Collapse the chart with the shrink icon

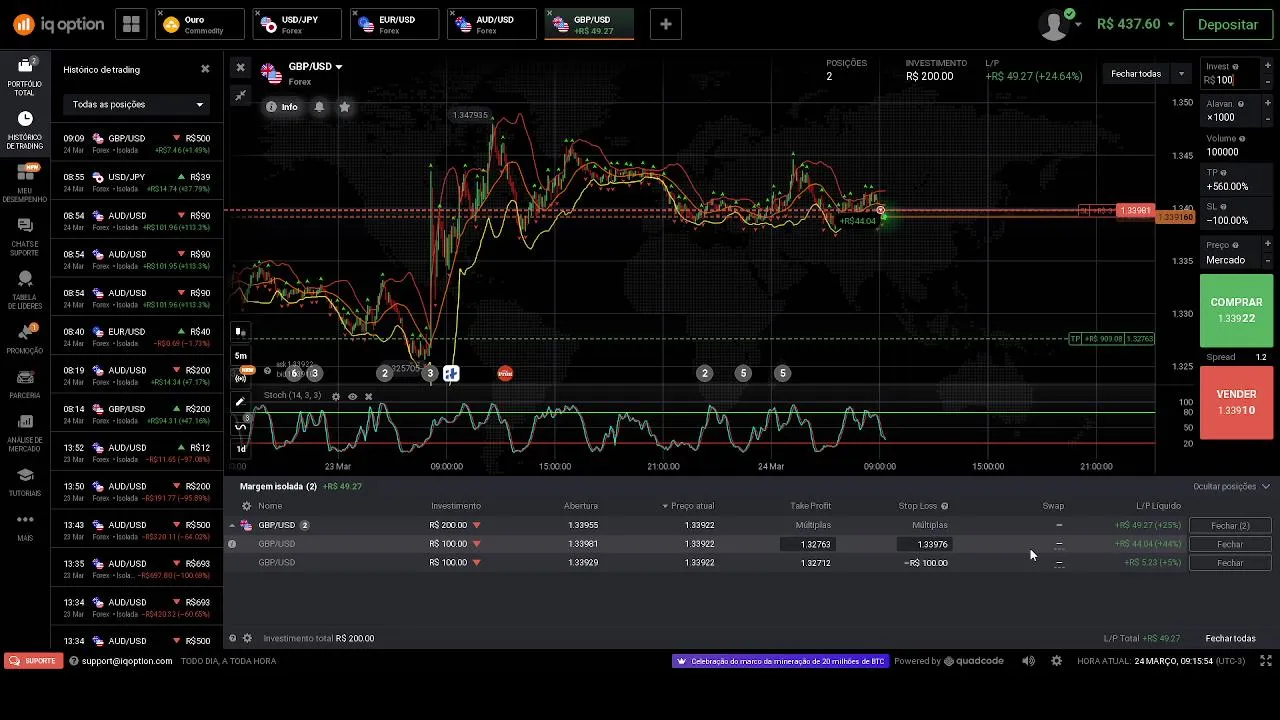point(240,95)
